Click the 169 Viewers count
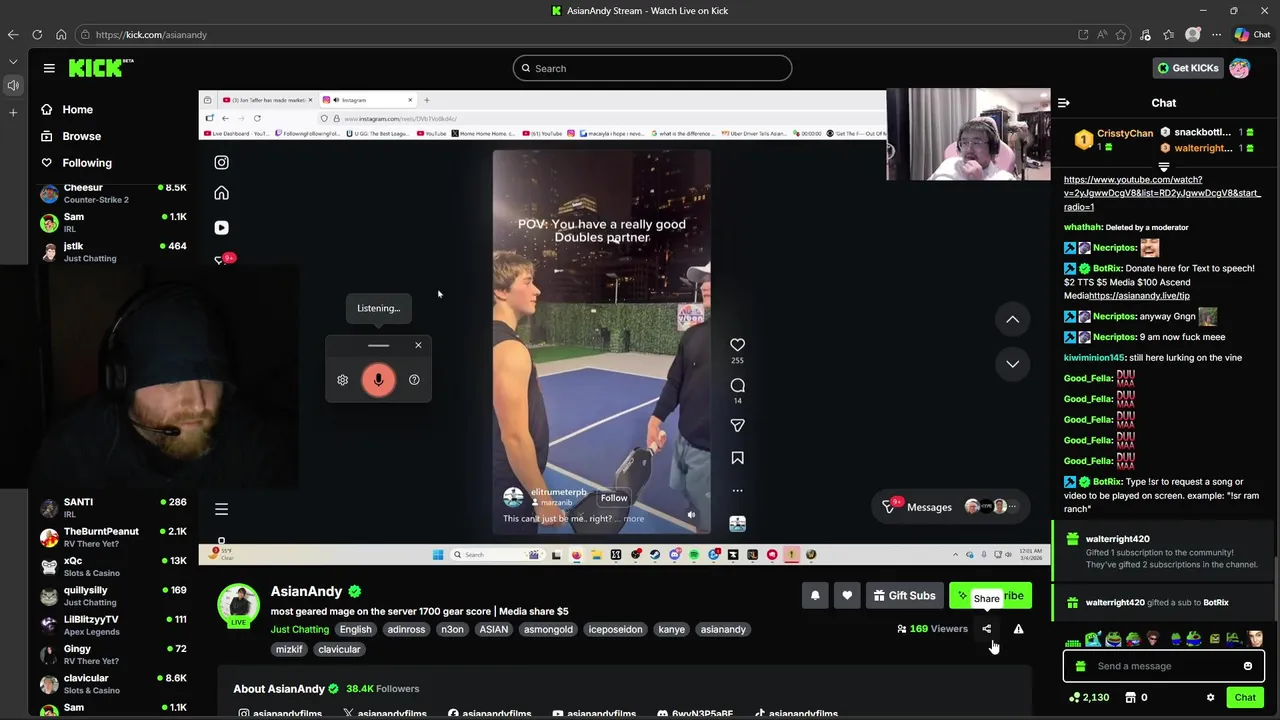 [x=932, y=629]
